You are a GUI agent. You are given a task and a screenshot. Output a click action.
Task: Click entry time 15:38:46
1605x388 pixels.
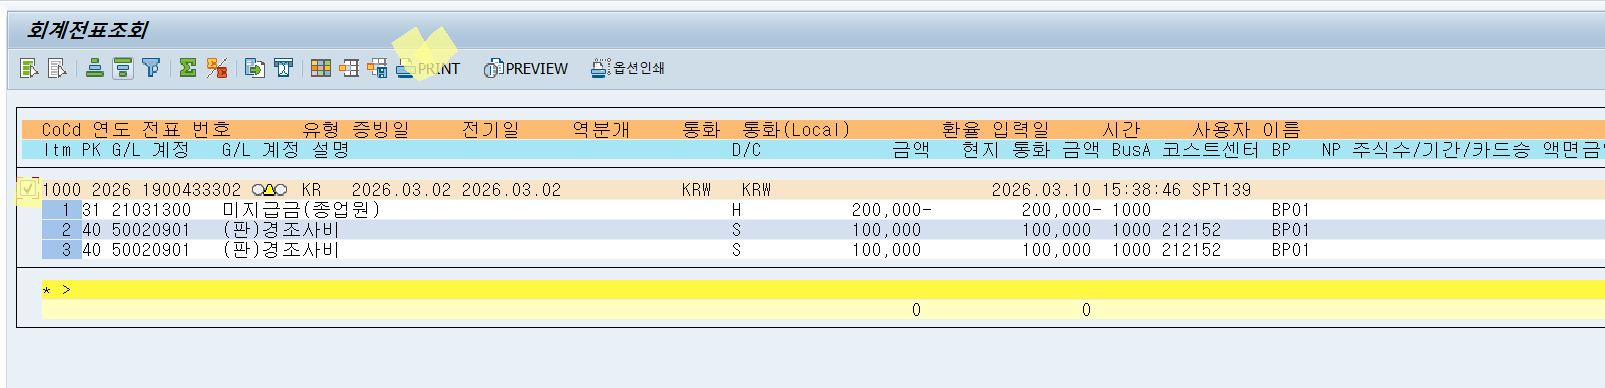point(1141,190)
